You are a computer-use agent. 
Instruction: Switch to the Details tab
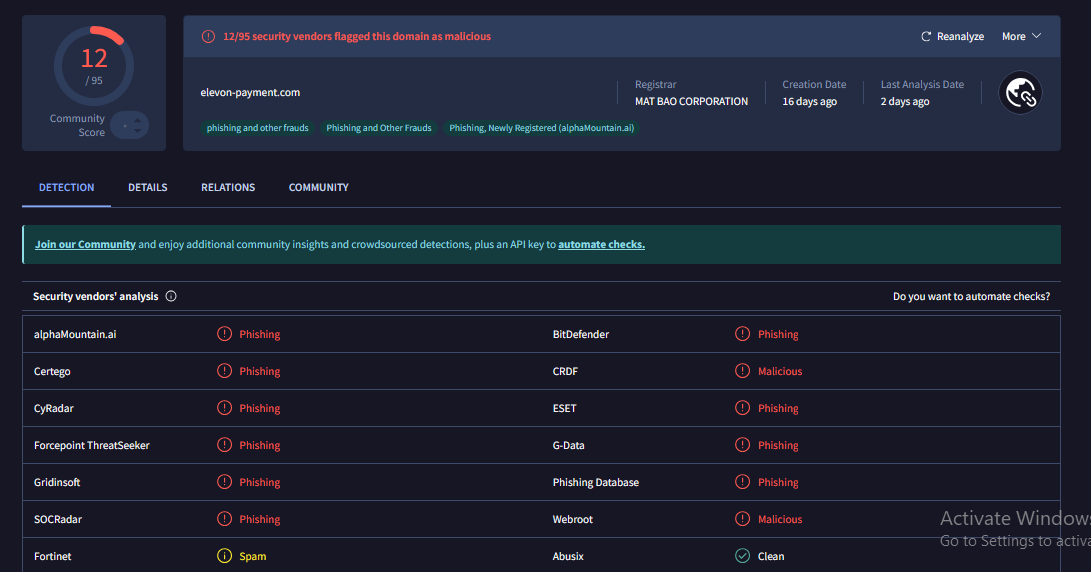pos(147,187)
